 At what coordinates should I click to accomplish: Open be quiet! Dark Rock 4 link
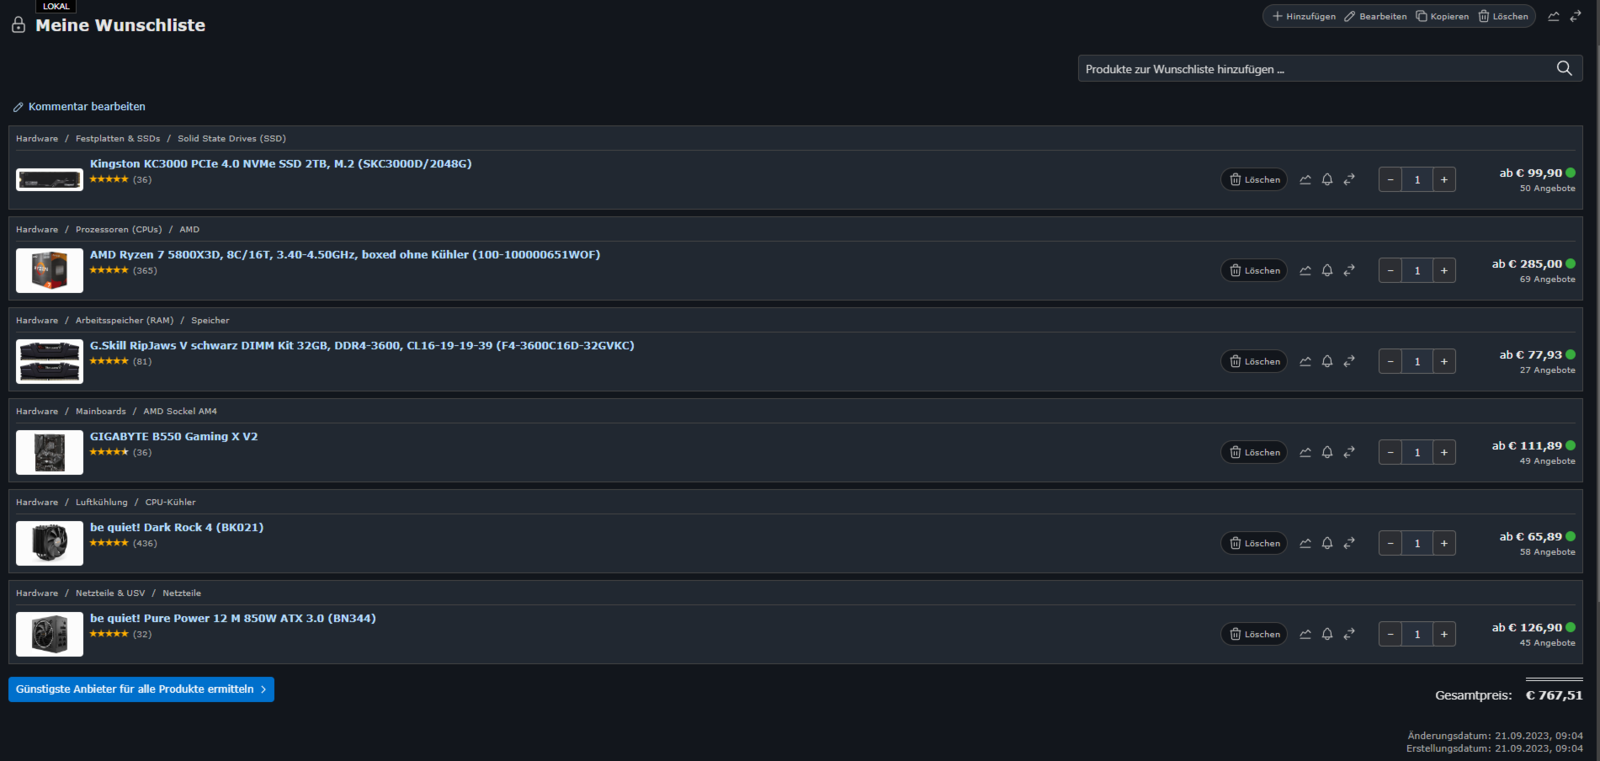pos(177,528)
